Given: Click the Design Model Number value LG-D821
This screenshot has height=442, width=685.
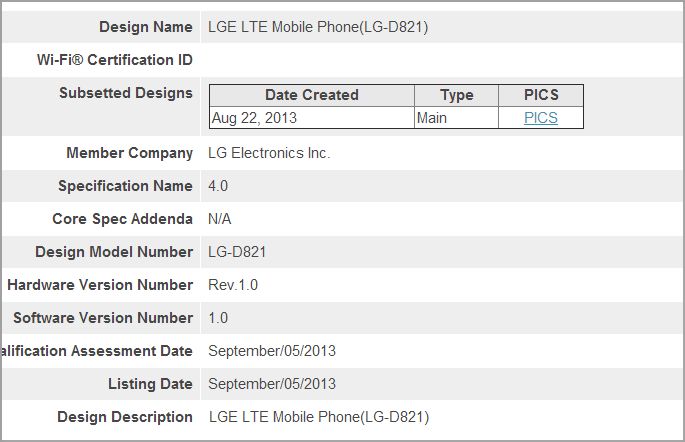Looking at the screenshot, I should [237, 252].
